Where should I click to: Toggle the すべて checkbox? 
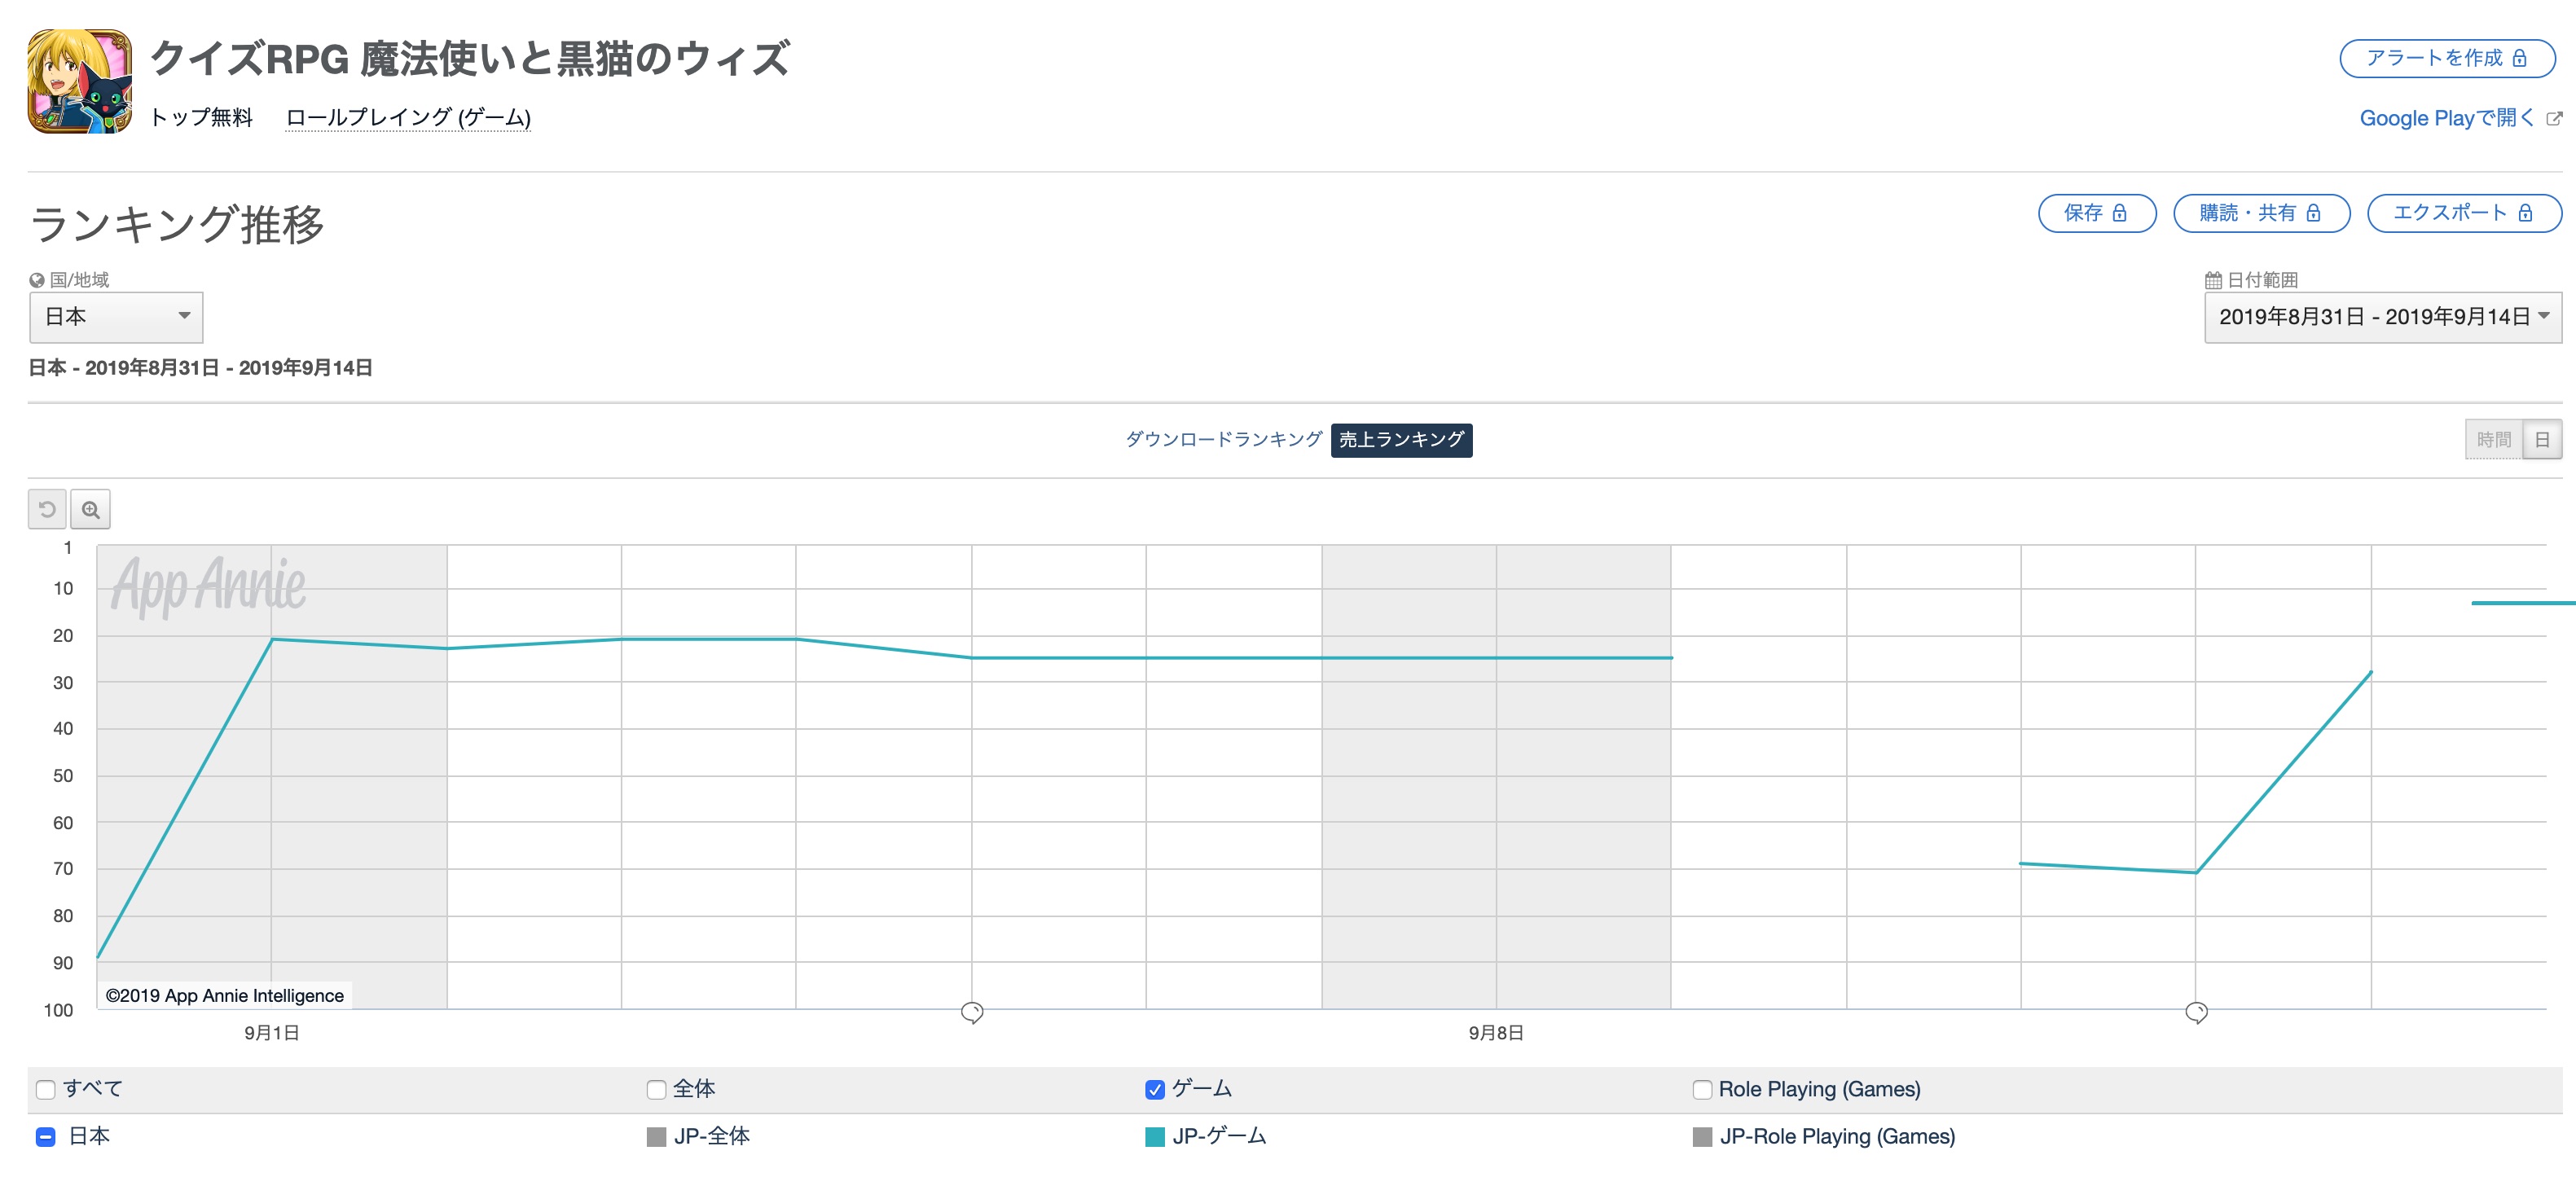click(45, 1090)
